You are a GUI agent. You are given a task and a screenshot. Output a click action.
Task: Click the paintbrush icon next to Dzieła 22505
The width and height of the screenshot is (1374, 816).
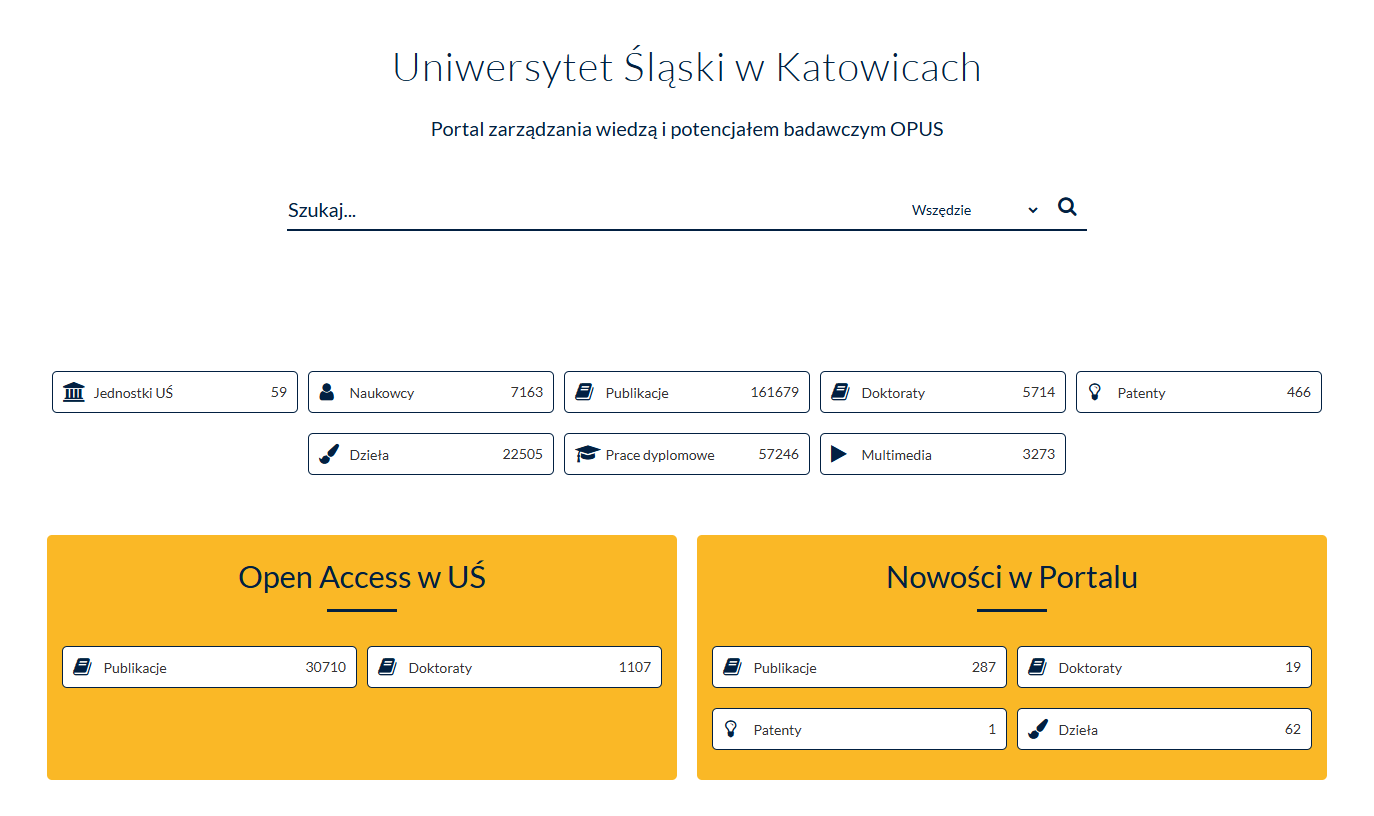[328, 454]
